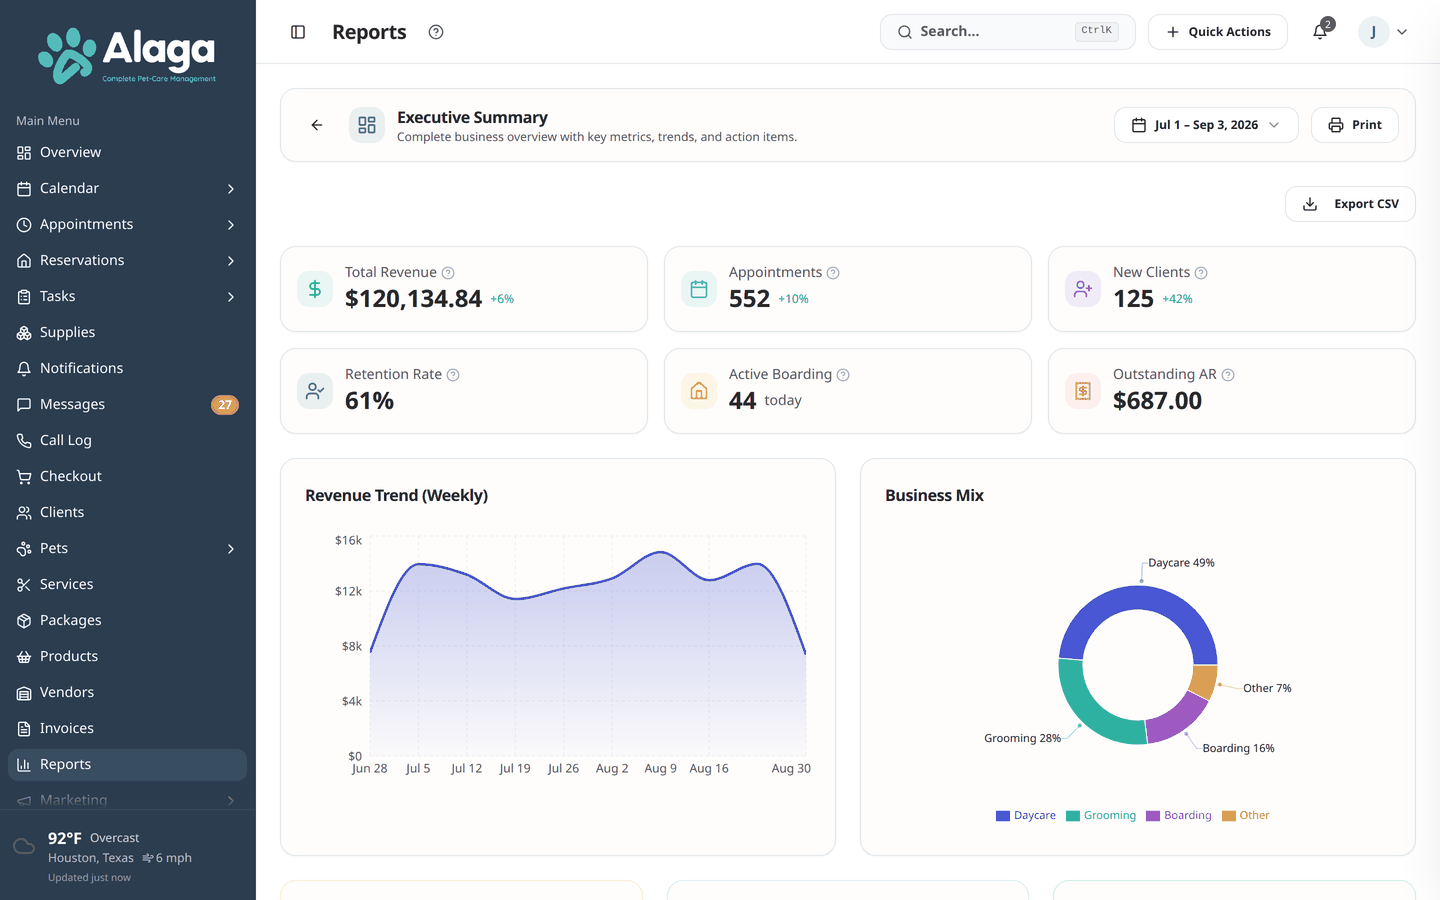1440x900 pixels.
Task: Open the Overview menu item
Action: pos(127,152)
